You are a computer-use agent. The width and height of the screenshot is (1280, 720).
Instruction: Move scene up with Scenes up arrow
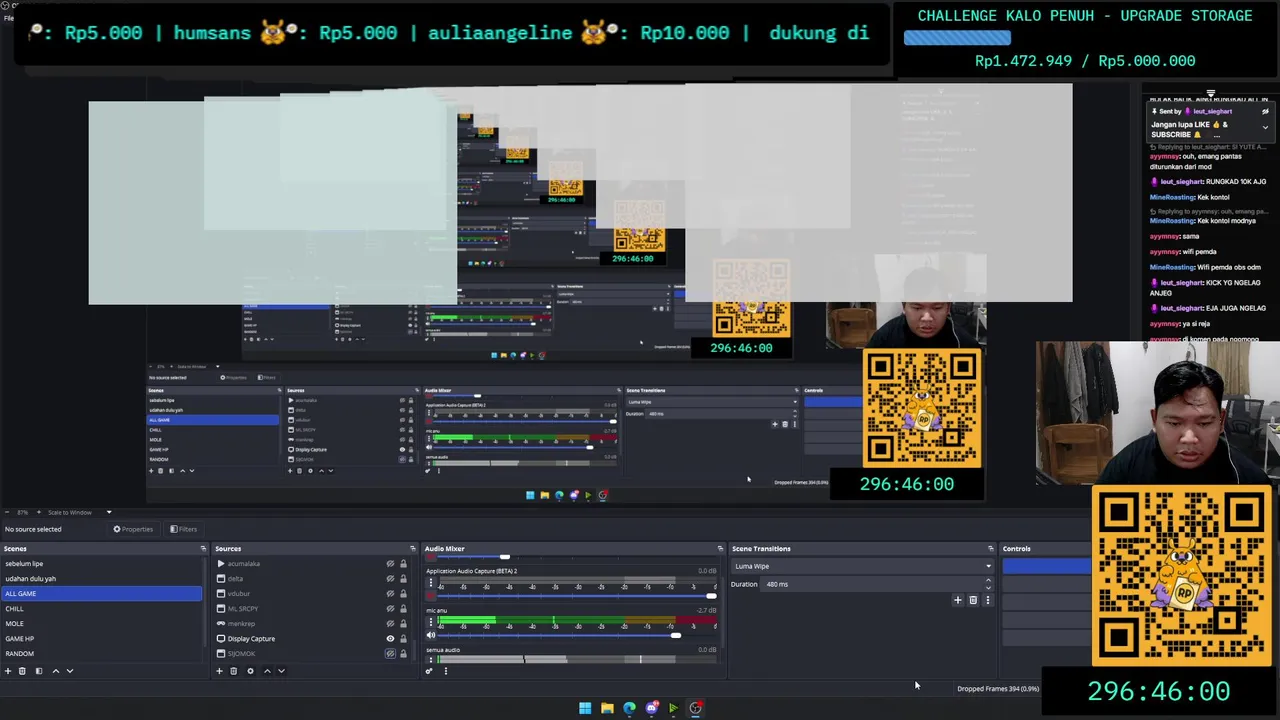pos(56,671)
